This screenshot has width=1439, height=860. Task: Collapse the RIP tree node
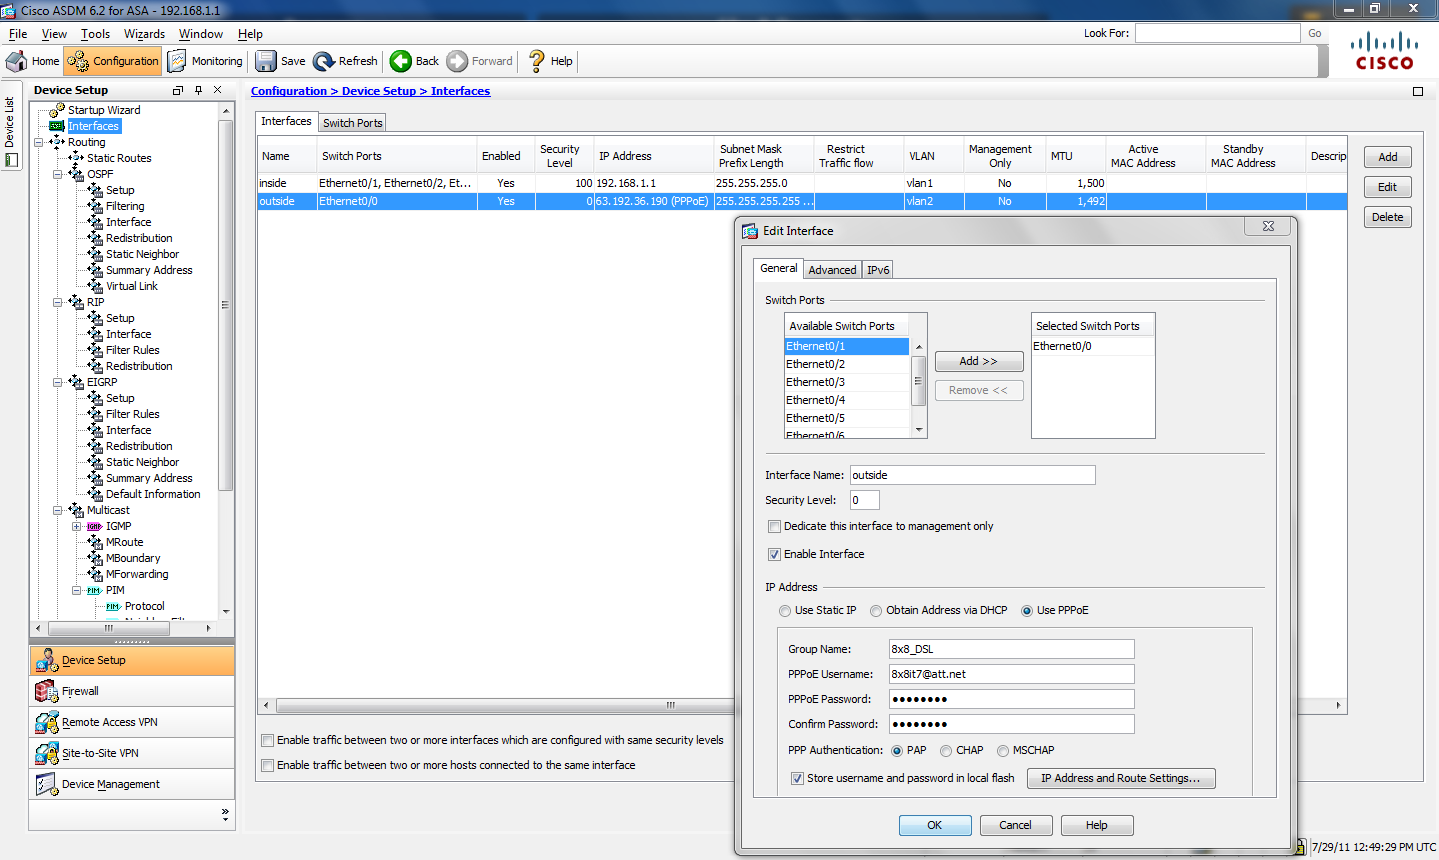(x=58, y=302)
